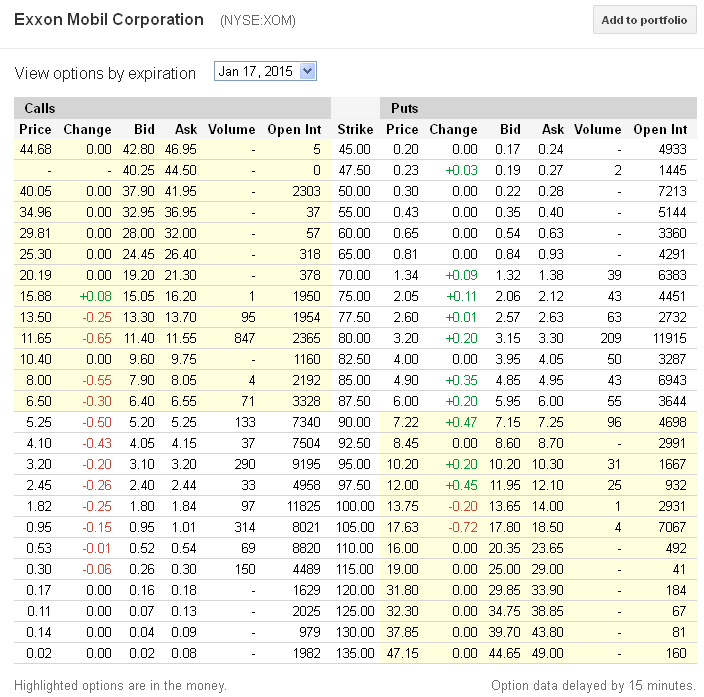Click put price 31.80
Viewport: 704px width, 697px height.
(x=402, y=590)
